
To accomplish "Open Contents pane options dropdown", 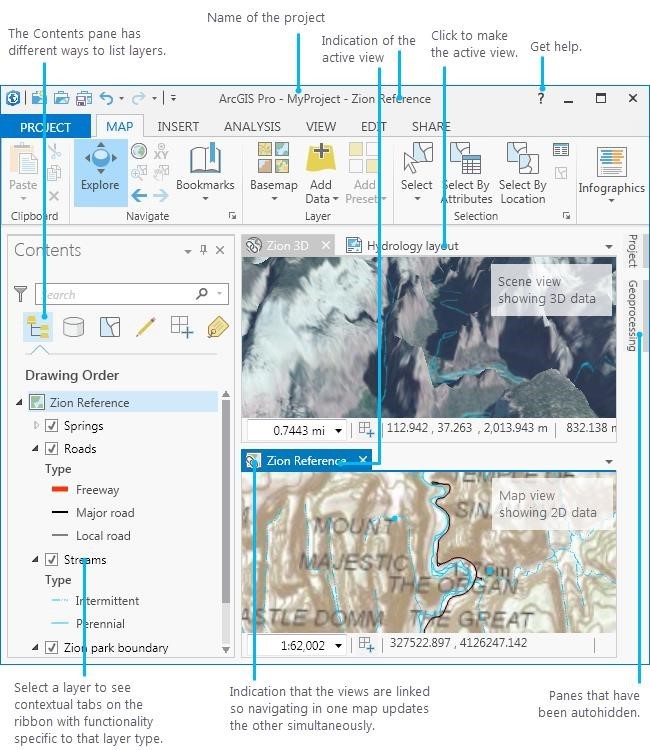I will (x=187, y=251).
